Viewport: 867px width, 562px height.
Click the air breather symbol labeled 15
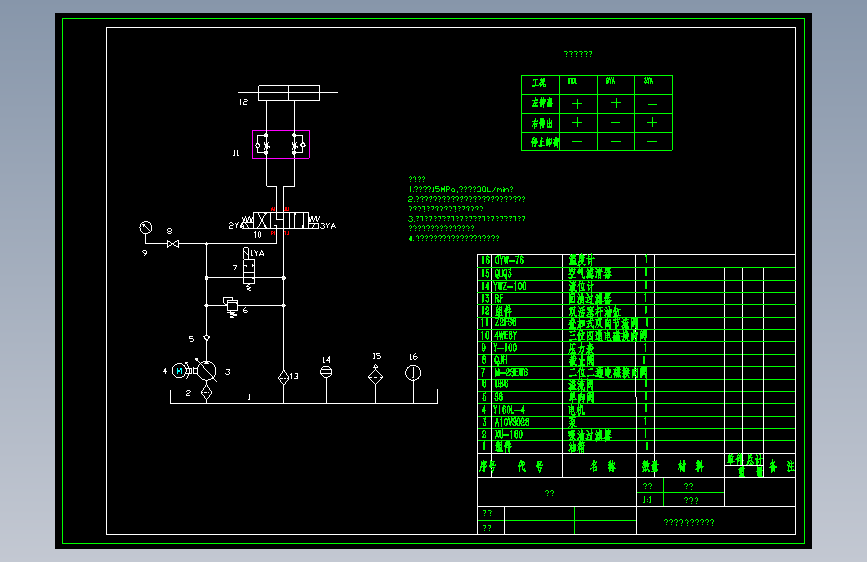pyautogui.click(x=375, y=376)
